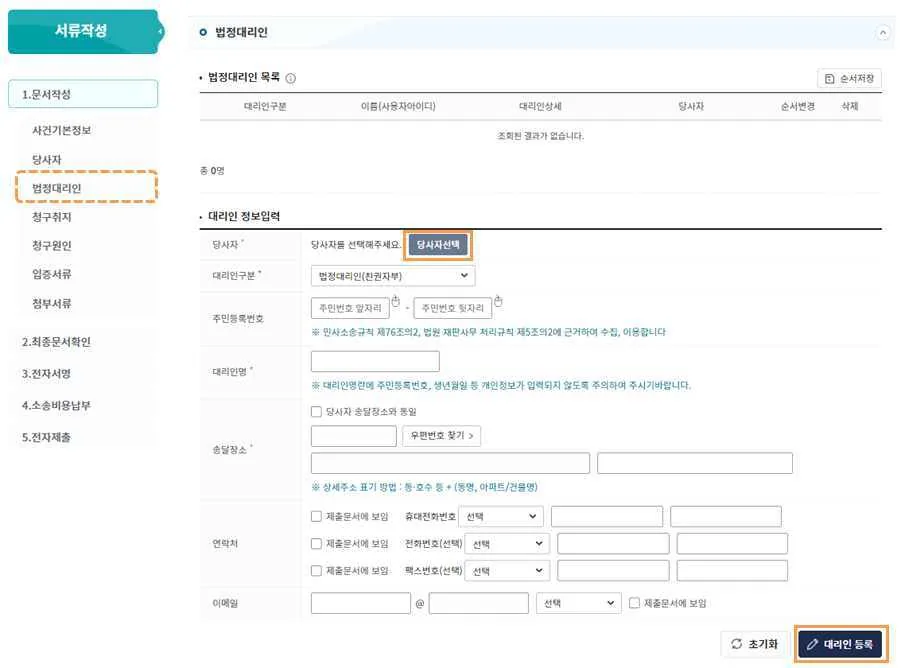Click the virtual keypad icon after 주민번호 앞자리
The image size is (901, 668).
(x=395, y=302)
